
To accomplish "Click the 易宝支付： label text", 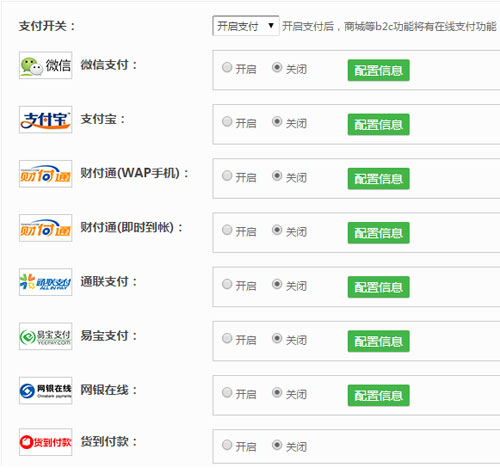I will pyautogui.click(x=109, y=336).
